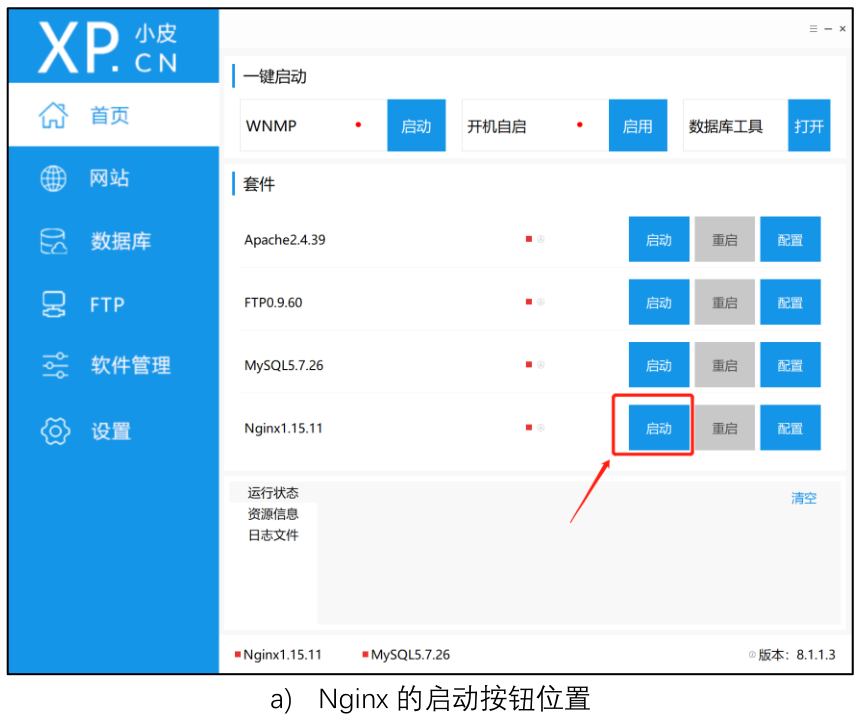Restart Nginx1.15.11 with 重启
The width and height of the screenshot is (864, 719).
click(724, 428)
